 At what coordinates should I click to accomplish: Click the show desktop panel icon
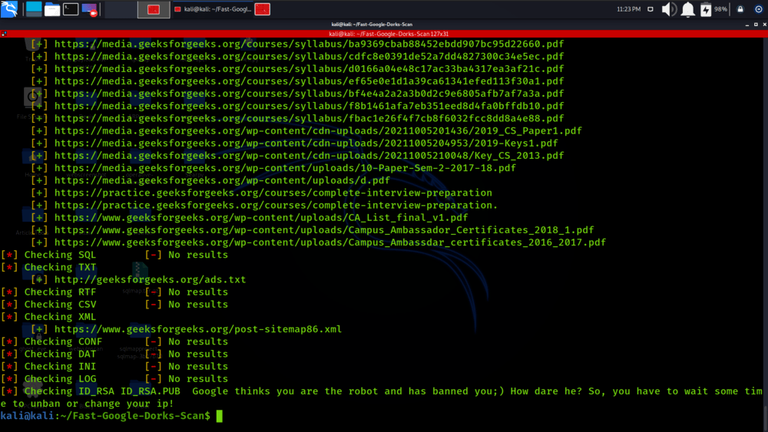(x=34, y=9)
